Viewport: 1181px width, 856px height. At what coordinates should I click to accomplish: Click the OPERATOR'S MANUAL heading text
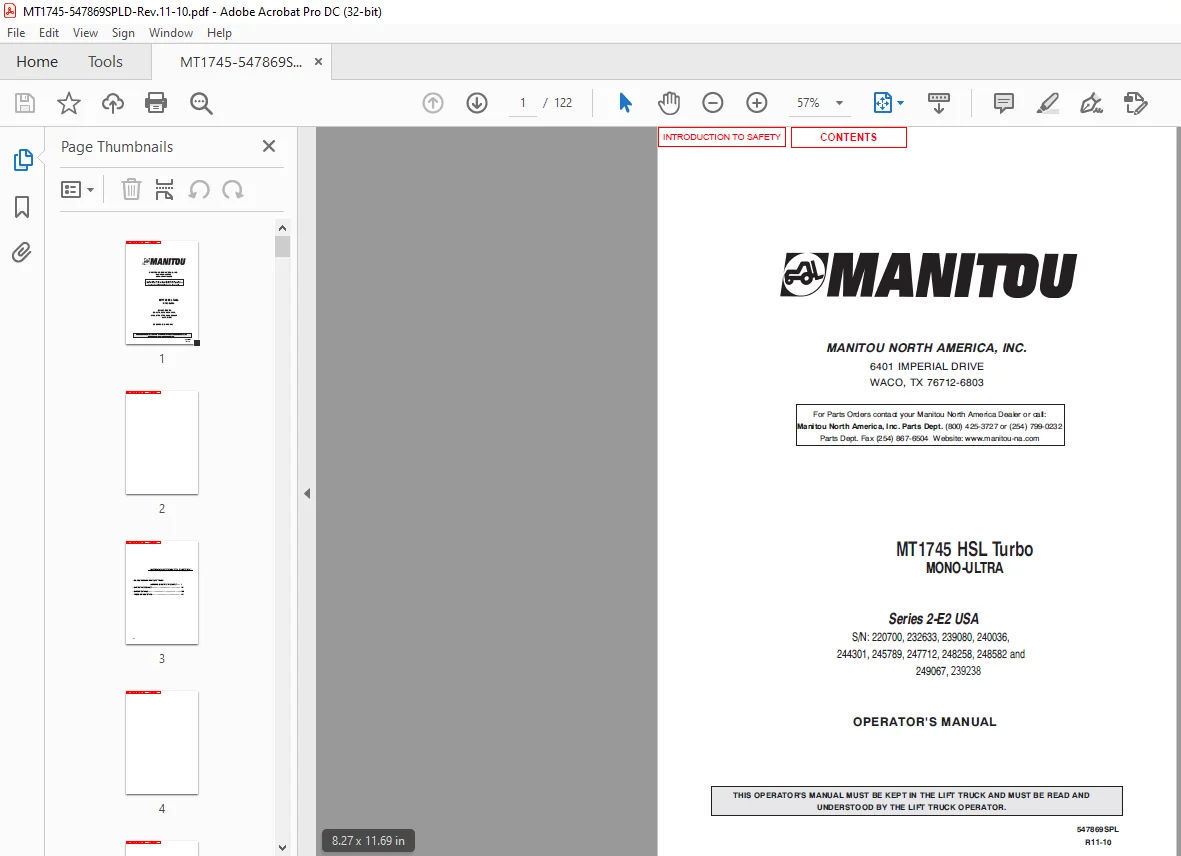pos(924,721)
